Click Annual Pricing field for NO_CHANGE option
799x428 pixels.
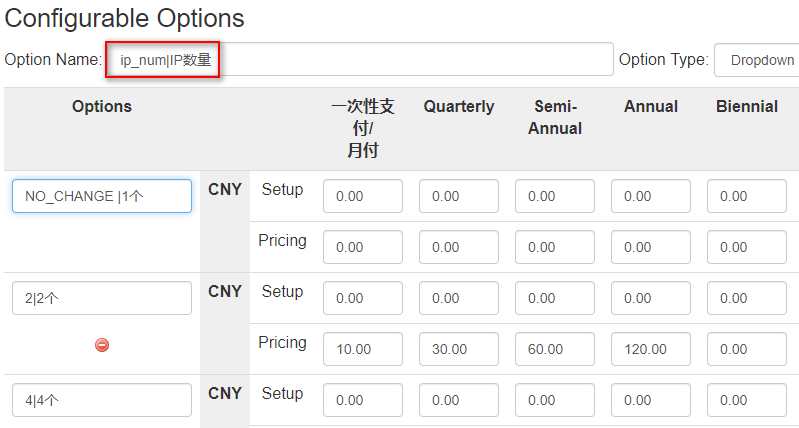pyautogui.click(x=651, y=247)
